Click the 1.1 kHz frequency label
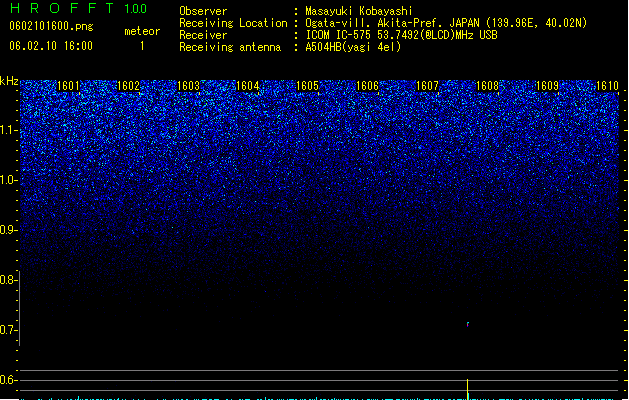The height and width of the screenshot is (400, 629). point(8,130)
